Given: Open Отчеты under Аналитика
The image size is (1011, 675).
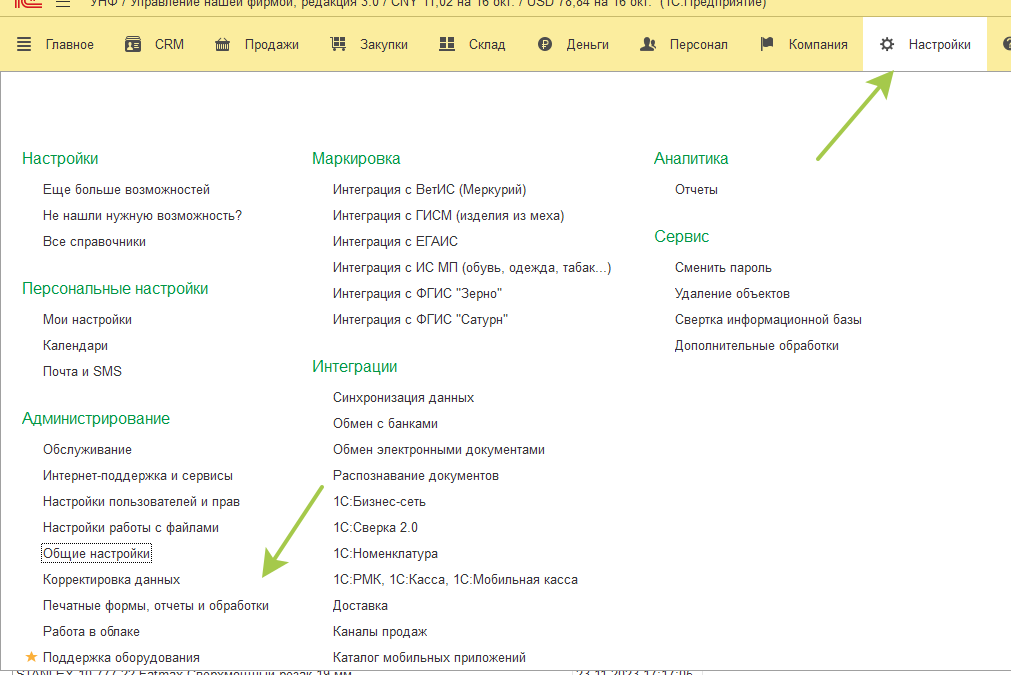Looking at the screenshot, I should pos(696,189).
